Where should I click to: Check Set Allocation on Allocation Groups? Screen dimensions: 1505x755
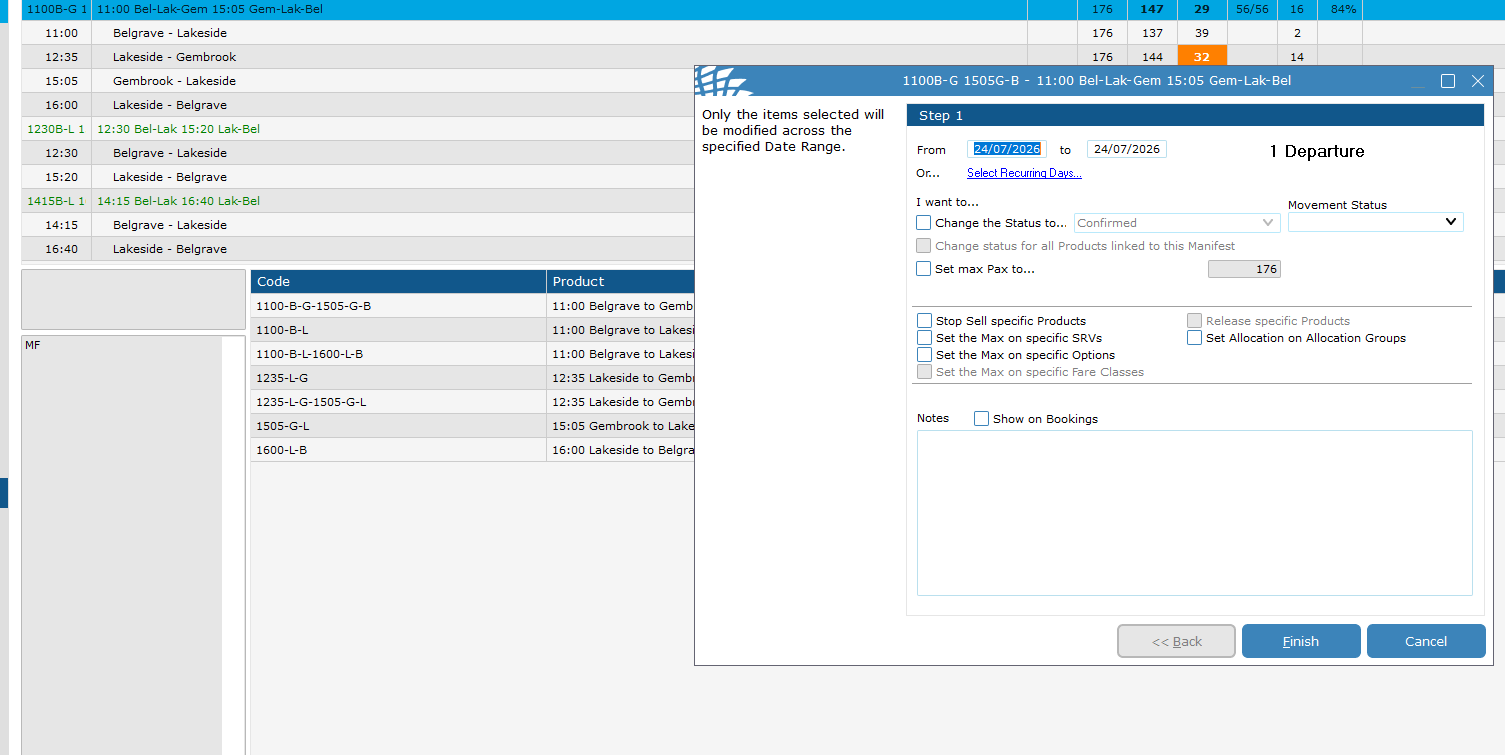(1194, 338)
